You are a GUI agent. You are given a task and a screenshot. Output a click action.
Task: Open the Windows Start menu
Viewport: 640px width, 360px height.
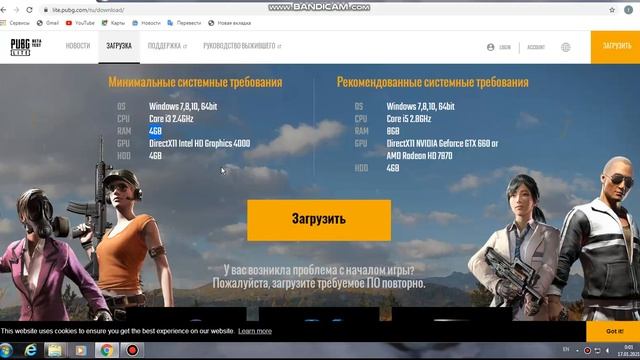[7, 350]
